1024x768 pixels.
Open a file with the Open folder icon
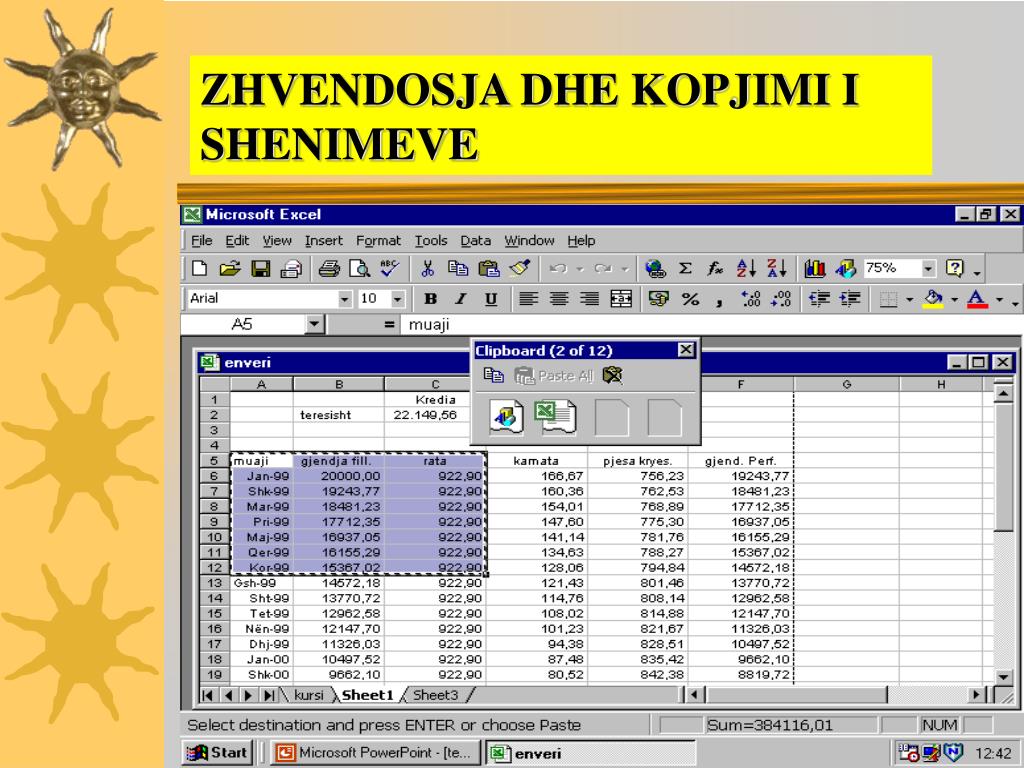click(230, 268)
